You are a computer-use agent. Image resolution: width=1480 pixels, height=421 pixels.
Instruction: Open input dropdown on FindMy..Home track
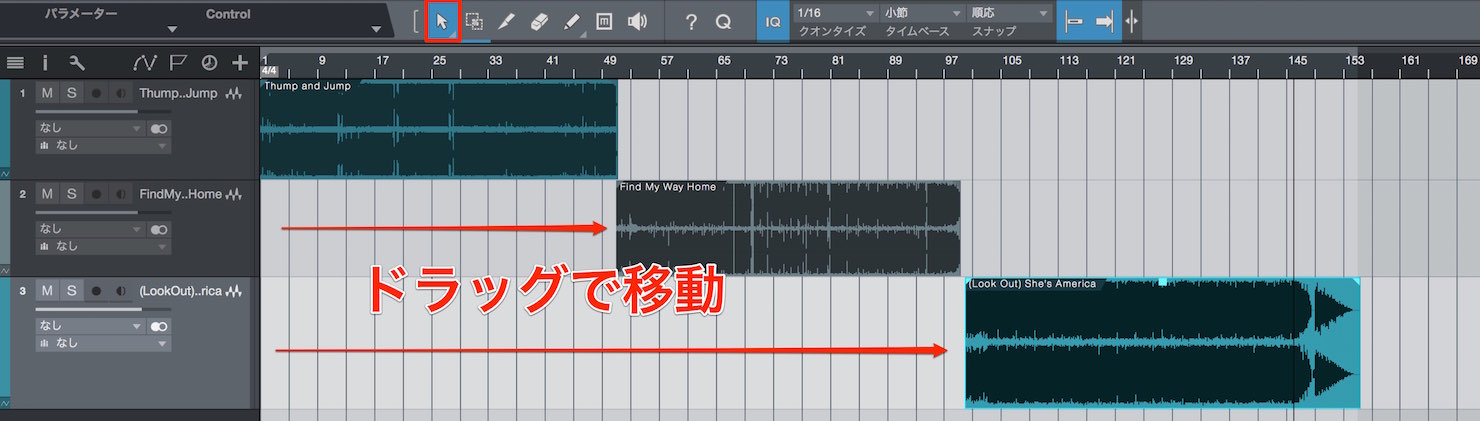pyautogui.click(x=90, y=229)
